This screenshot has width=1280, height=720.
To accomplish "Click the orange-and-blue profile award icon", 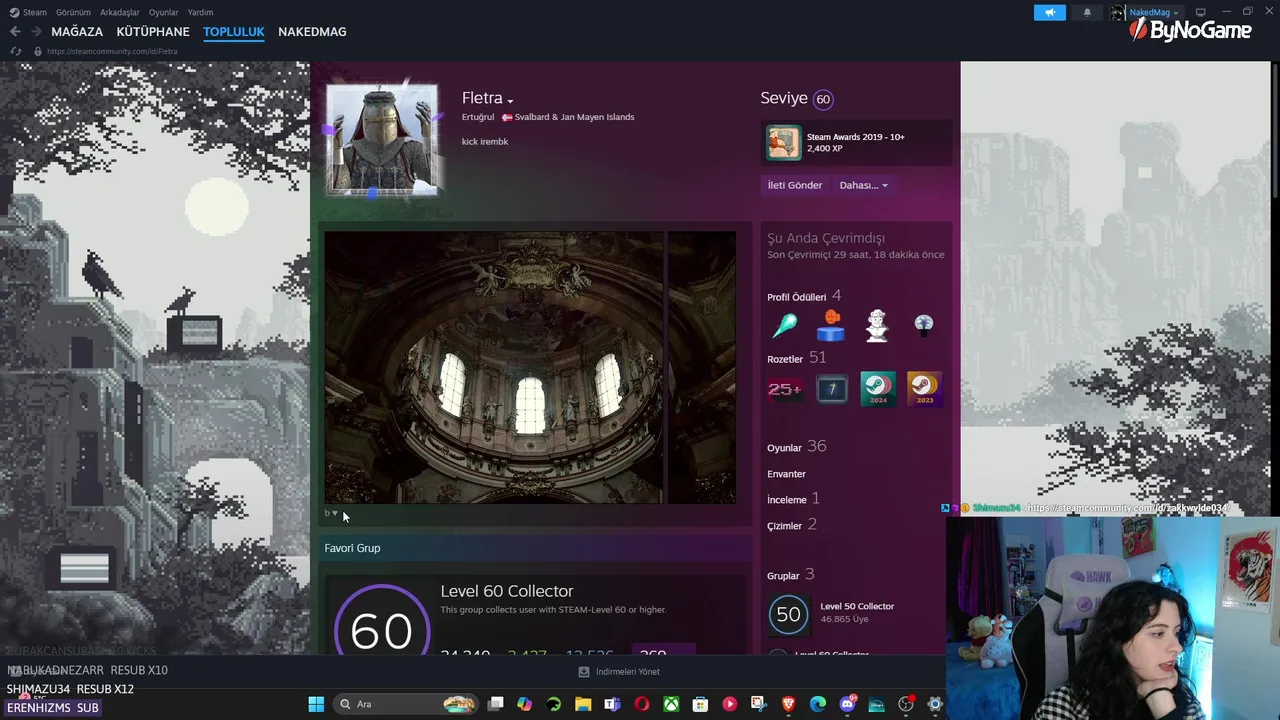I will [x=830, y=325].
